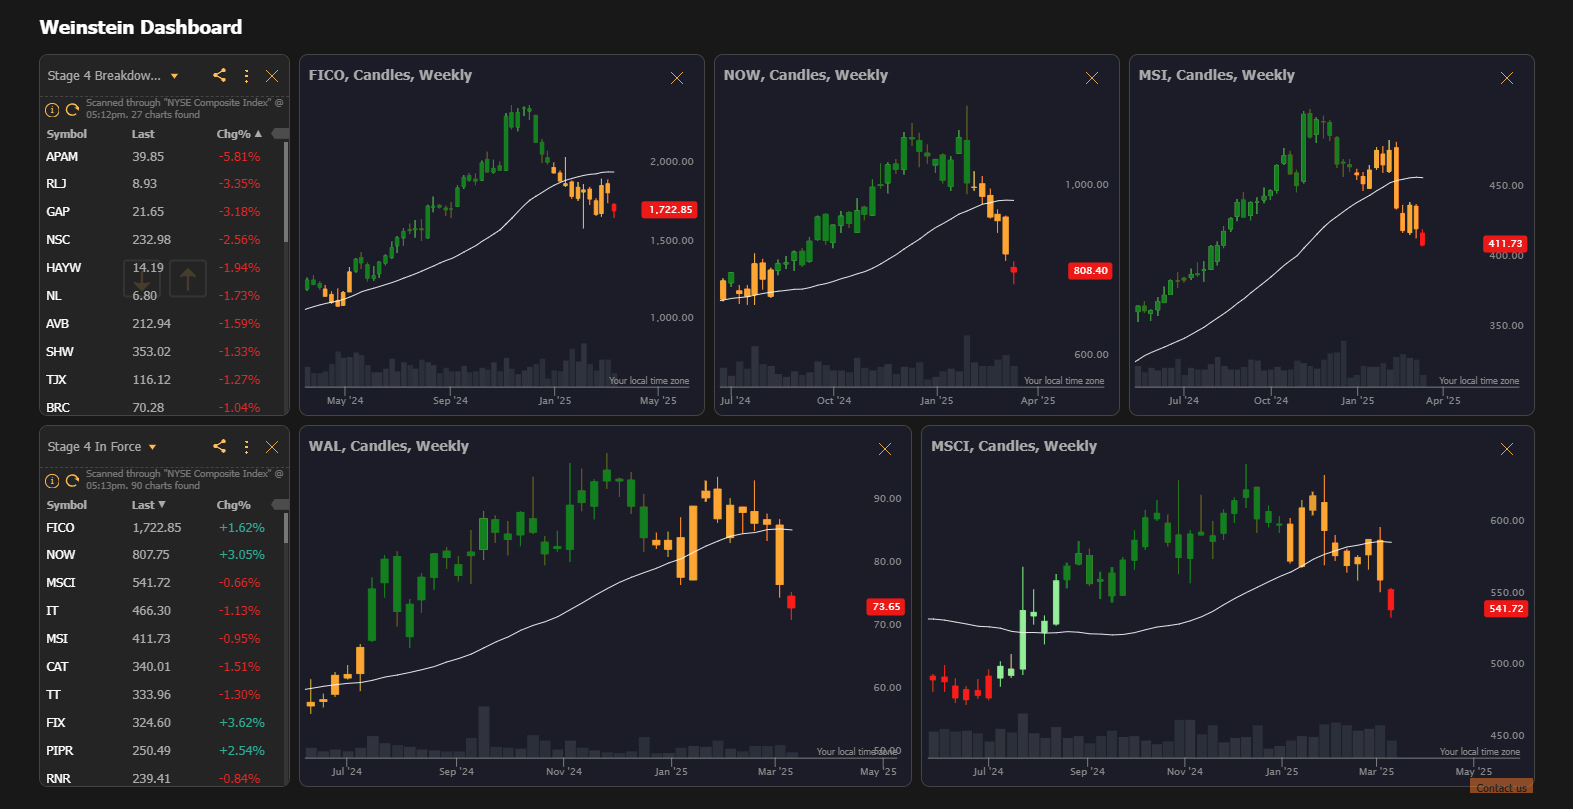Click the MSCI, Candles, Weekly chart title
The image size is (1573, 809).
[x=1014, y=446]
